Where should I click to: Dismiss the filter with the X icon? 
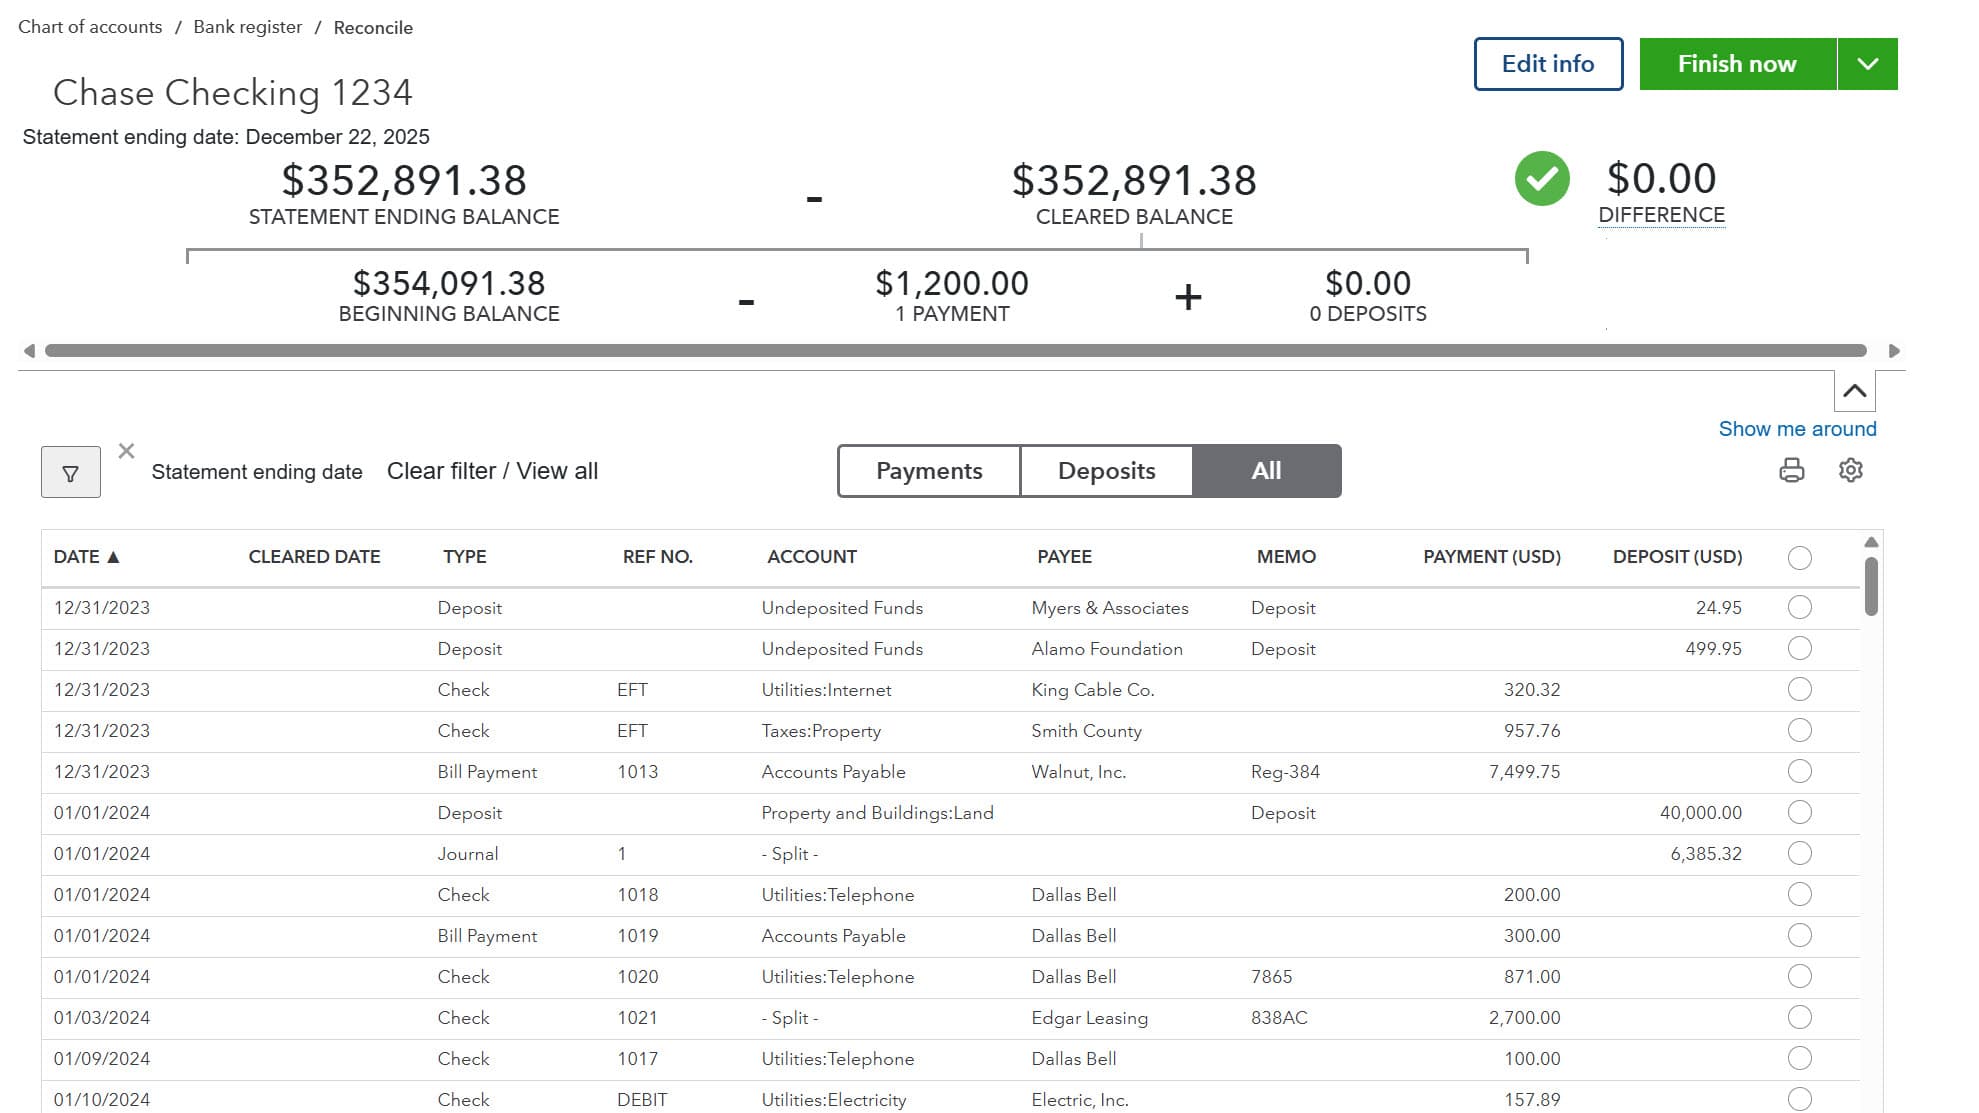click(x=126, y=451)
